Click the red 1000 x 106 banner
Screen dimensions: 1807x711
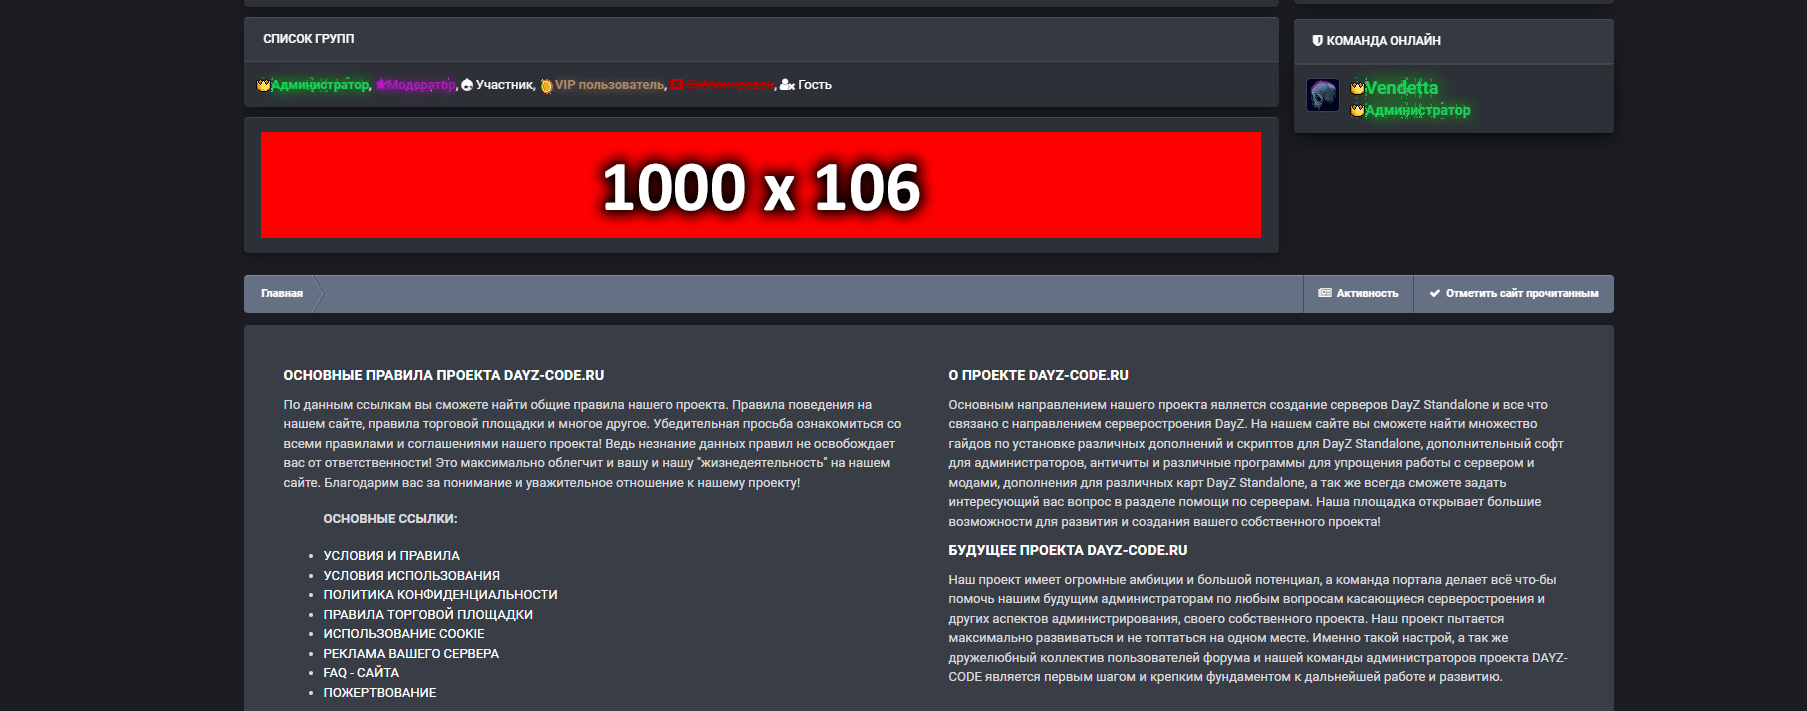[761, 185]
